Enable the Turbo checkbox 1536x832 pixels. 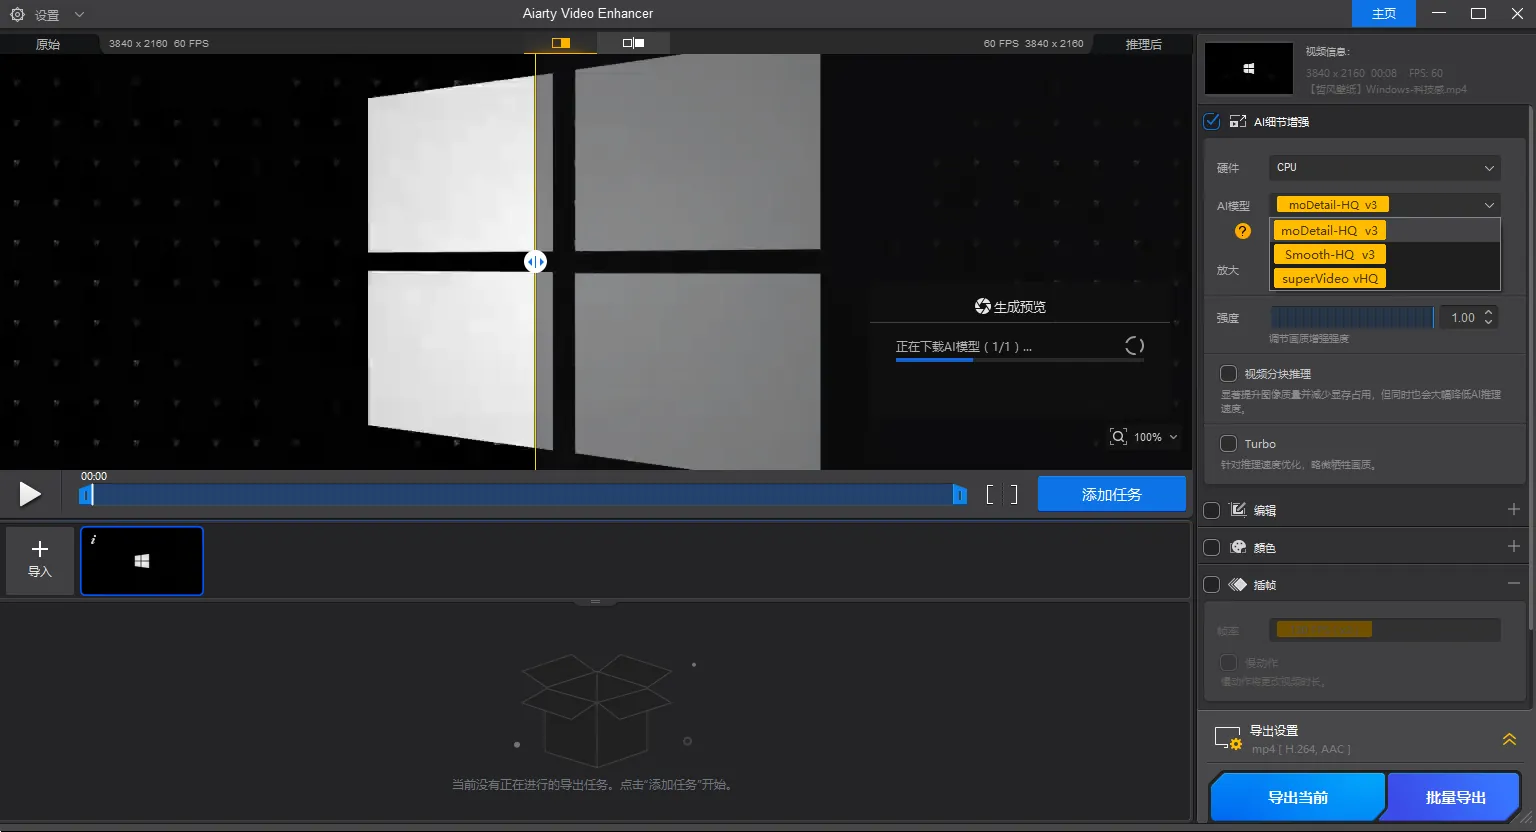pos(1228,443)
